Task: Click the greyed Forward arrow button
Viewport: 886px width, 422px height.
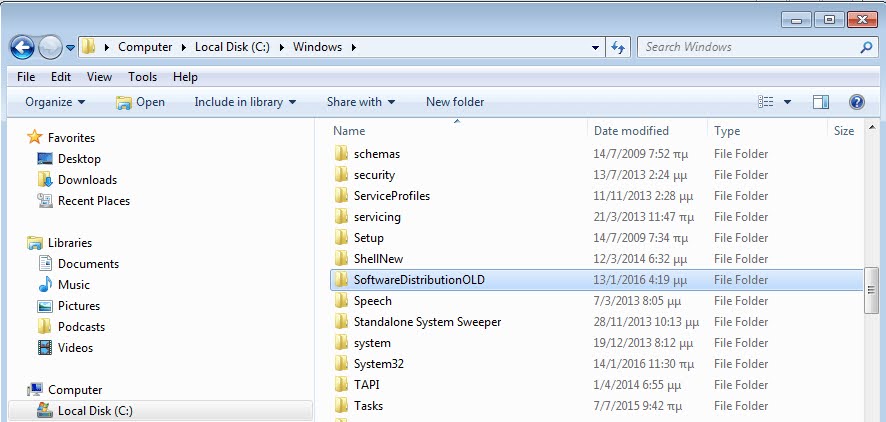Action: point(50,47)
